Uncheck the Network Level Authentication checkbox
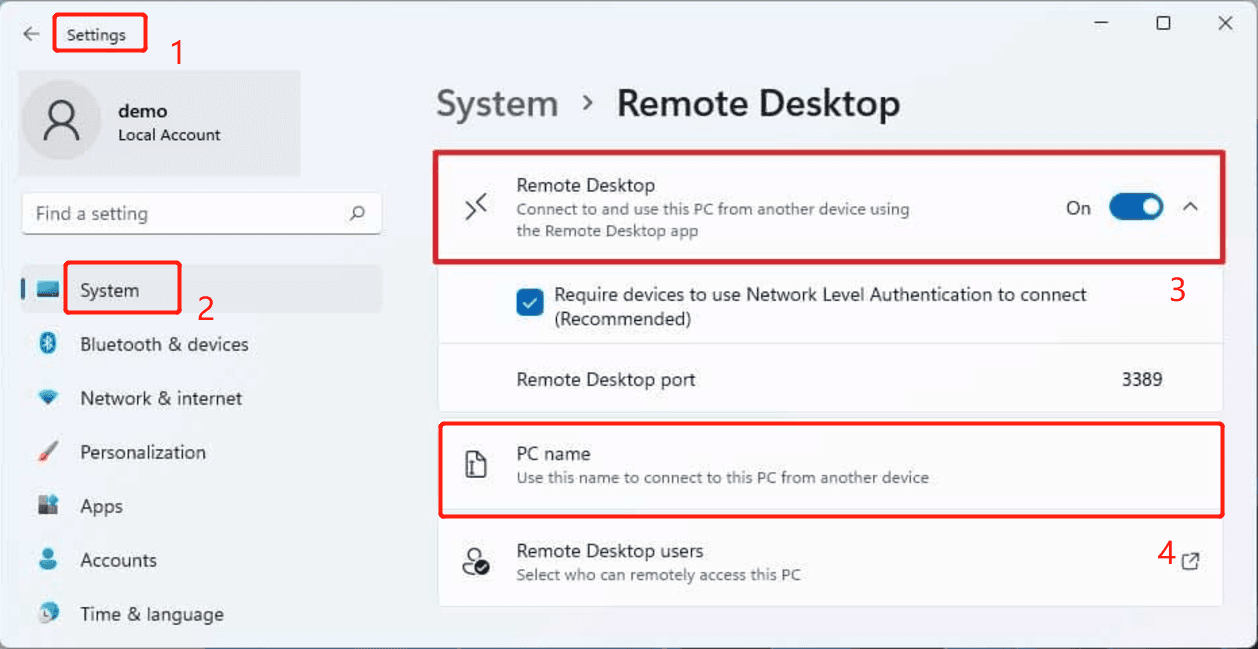The height and width of the screenshot is (649, 1258). tap(530, 302)
